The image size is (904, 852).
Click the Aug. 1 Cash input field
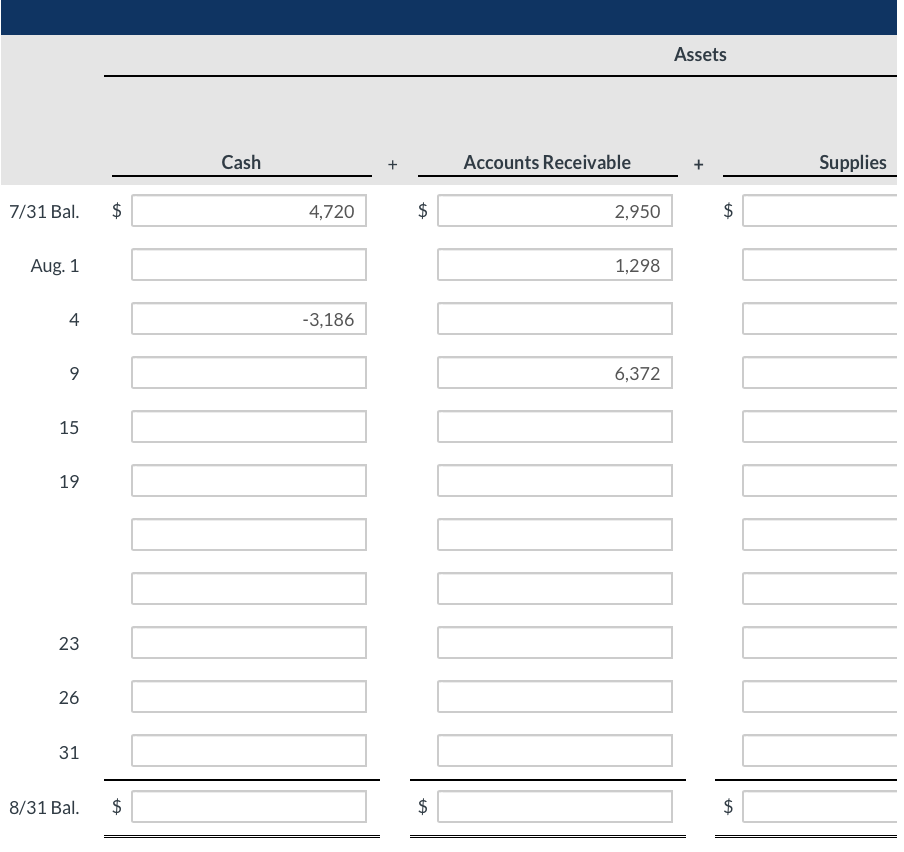coord(248,264)
